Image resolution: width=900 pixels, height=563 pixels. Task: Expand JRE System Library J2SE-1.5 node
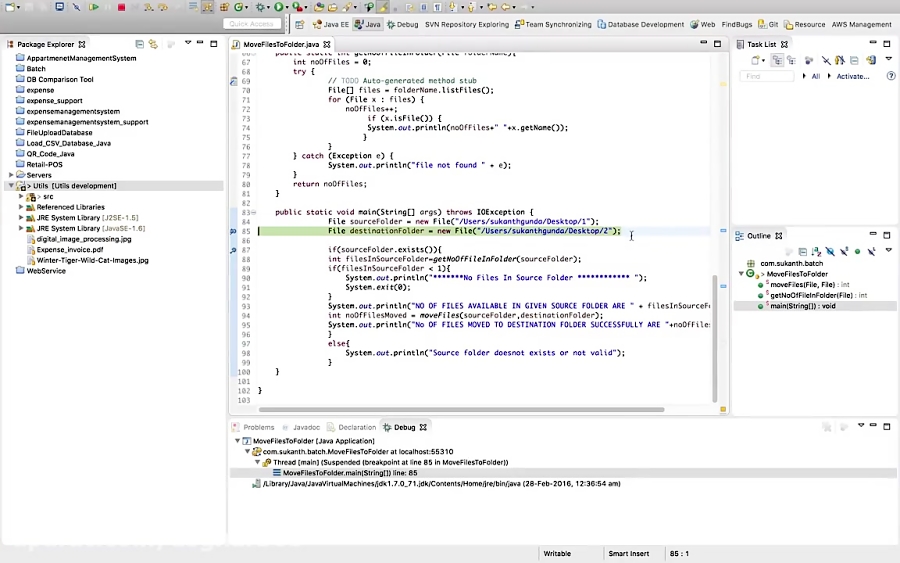[x=21, y=218]
